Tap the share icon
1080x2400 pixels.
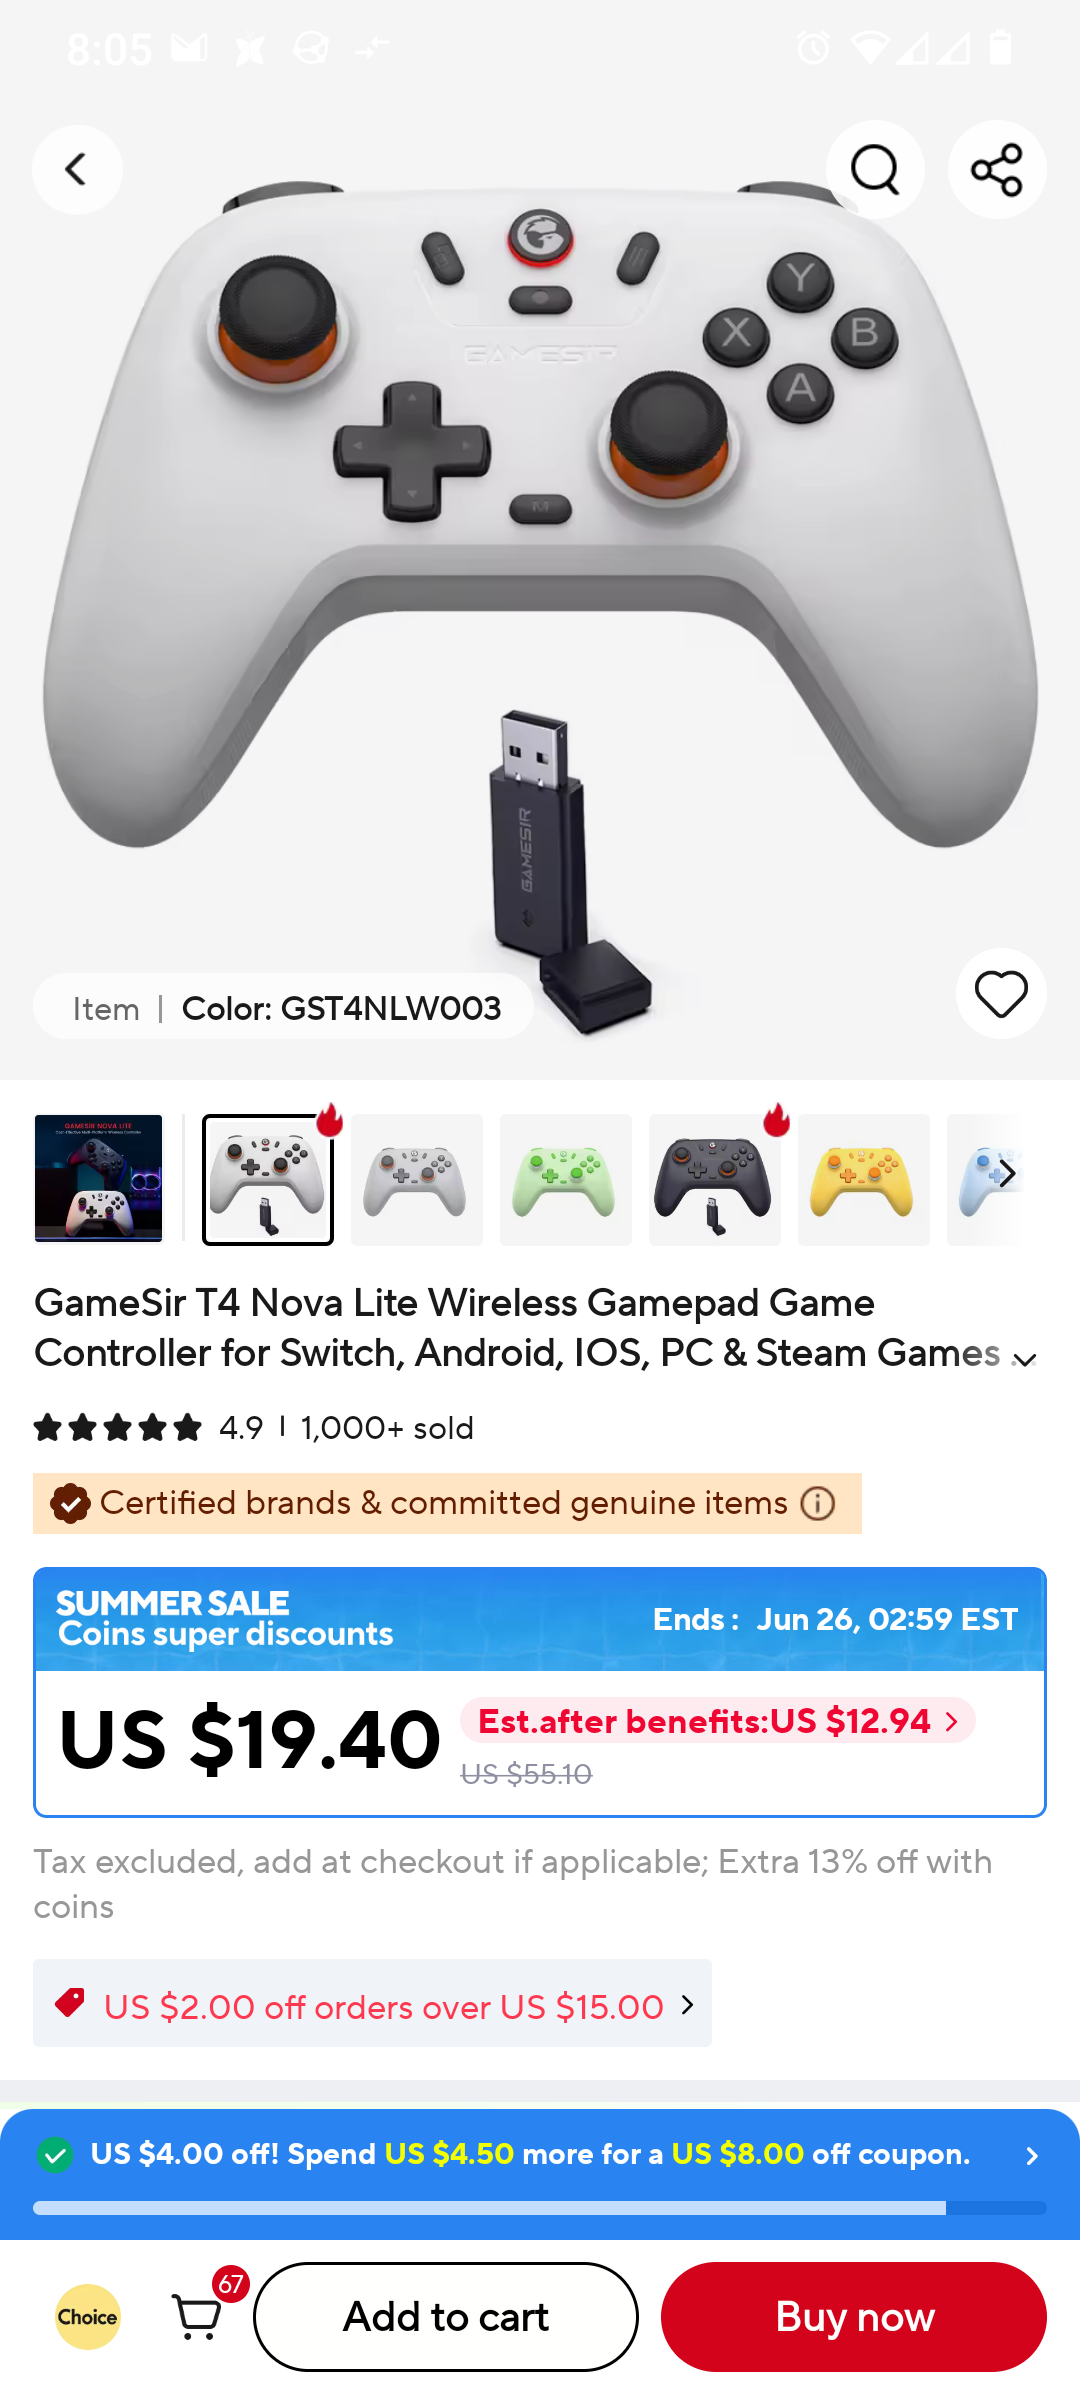[x=997, y=169]
